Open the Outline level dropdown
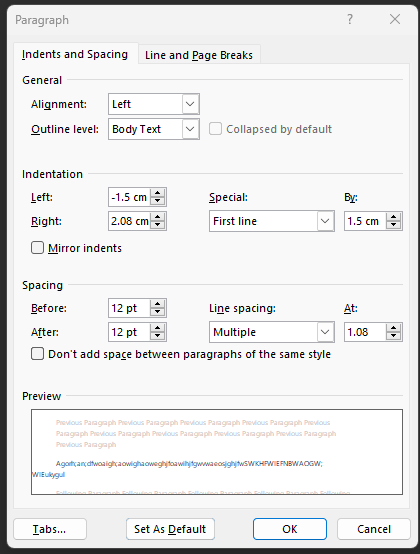The image size is (420, 554). pos(154,129)
